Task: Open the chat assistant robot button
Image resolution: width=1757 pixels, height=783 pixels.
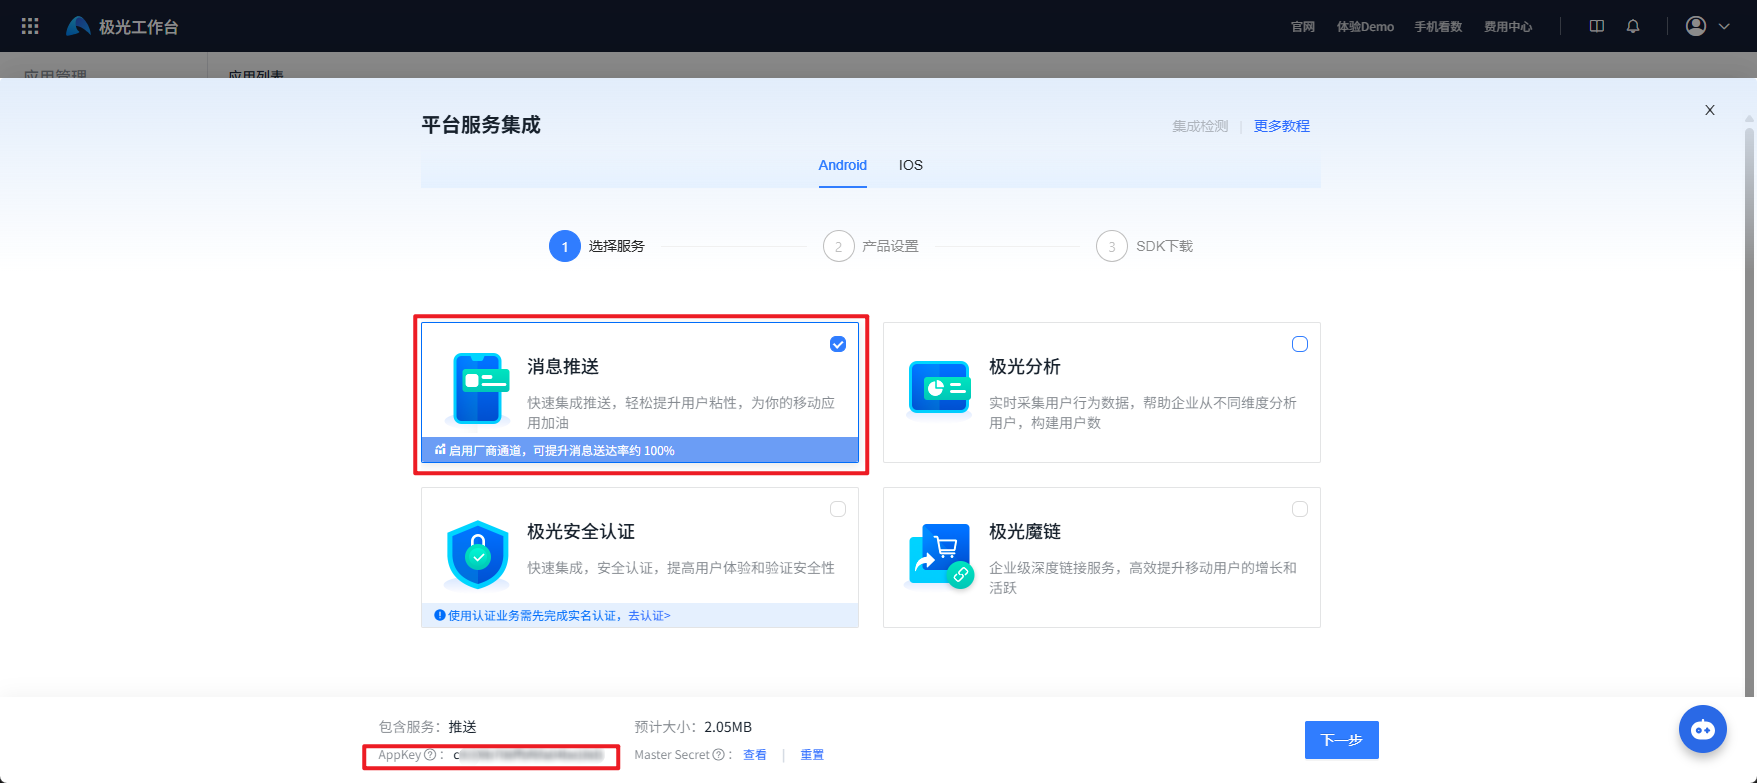Action: (1703, 729)
